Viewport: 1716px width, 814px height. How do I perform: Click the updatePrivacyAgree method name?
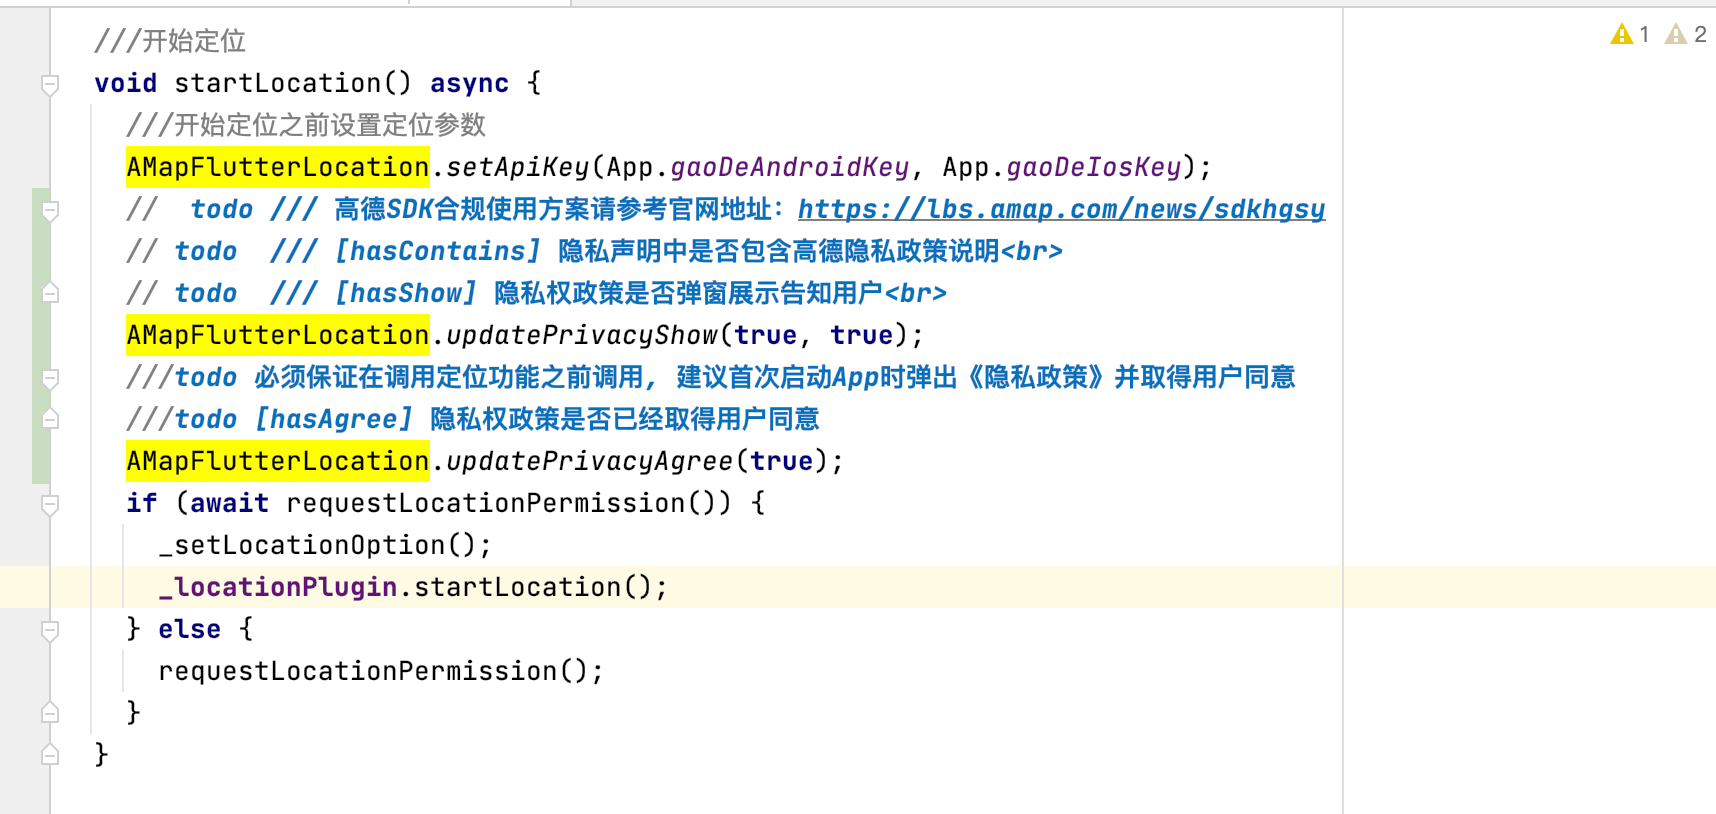coord(590,461)
